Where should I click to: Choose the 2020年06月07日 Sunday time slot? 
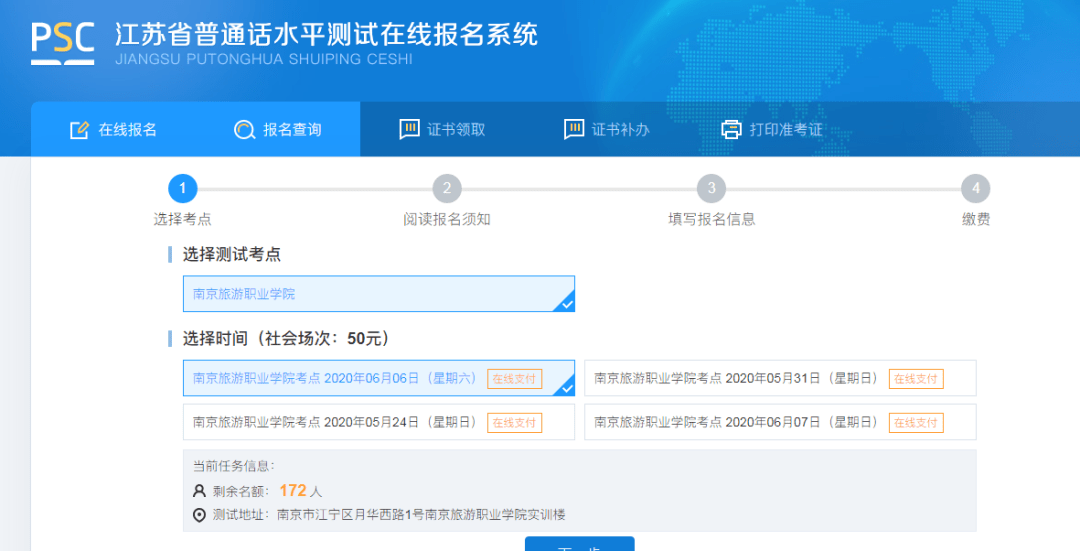tap(780, 422)
